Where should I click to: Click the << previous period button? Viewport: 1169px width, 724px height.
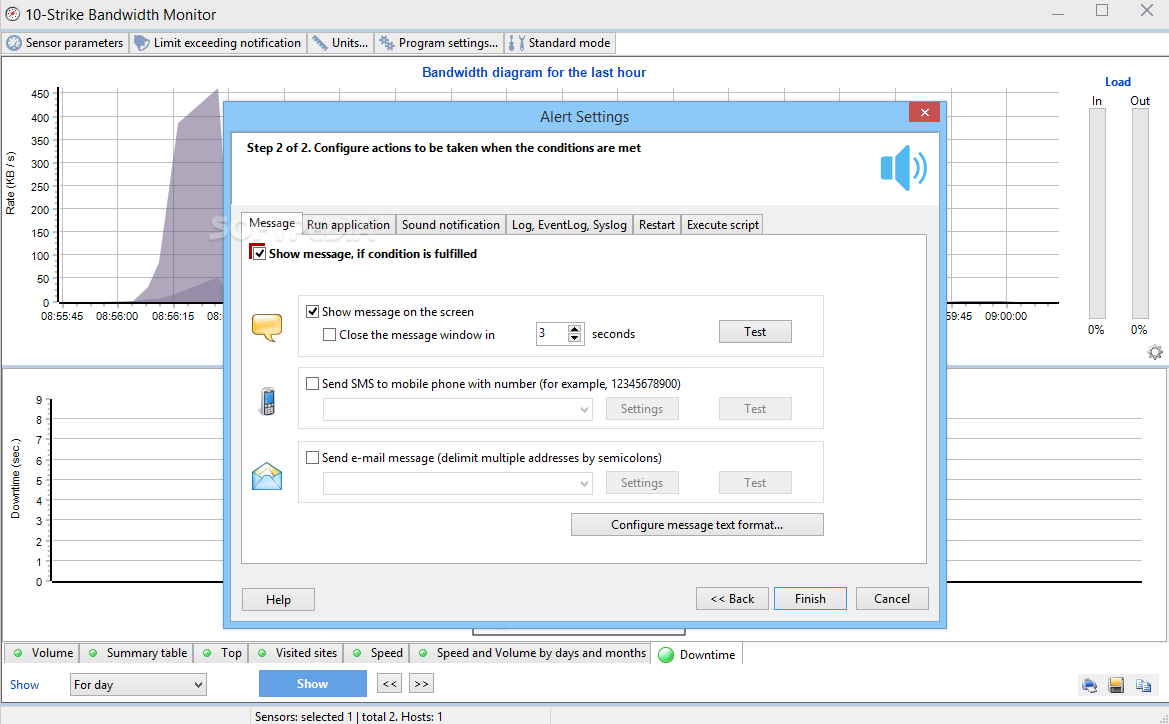[x=390, y=684]
